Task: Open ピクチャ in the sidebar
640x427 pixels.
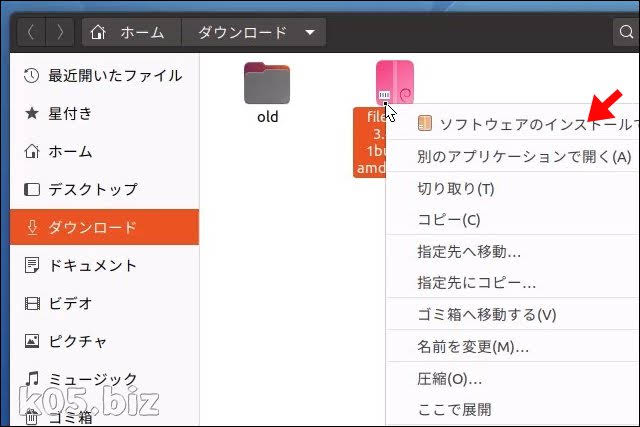Action: tap(104, 341)
